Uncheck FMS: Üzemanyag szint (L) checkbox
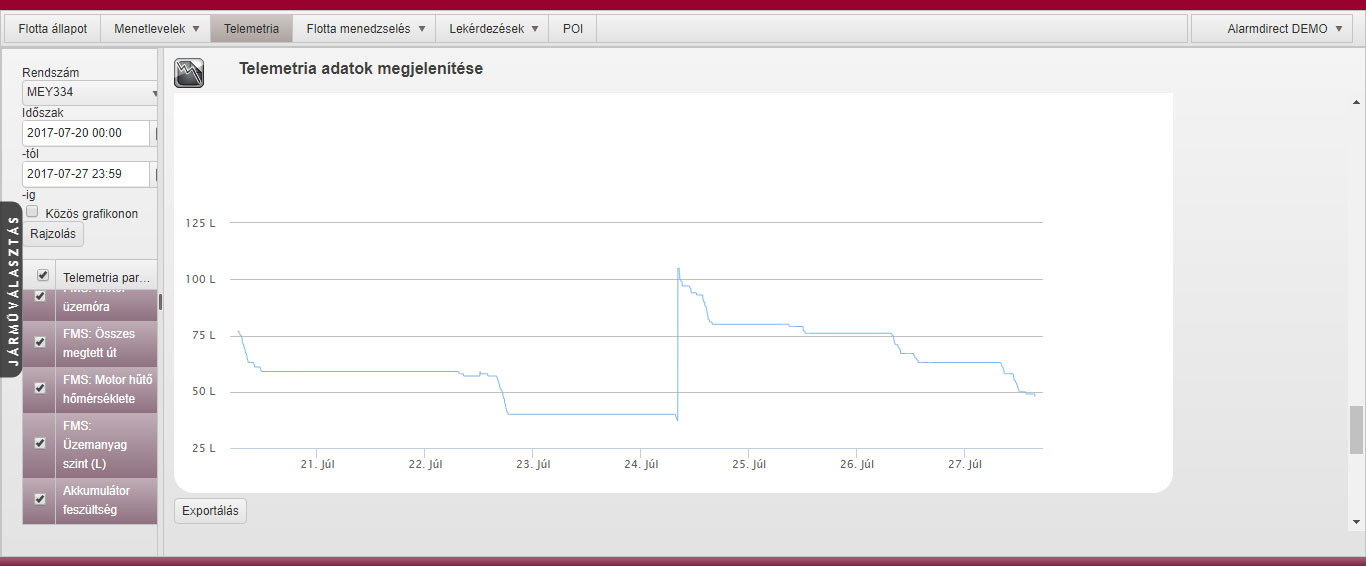The width and height of the screenshot is (1366, 566). coord(40,443)
